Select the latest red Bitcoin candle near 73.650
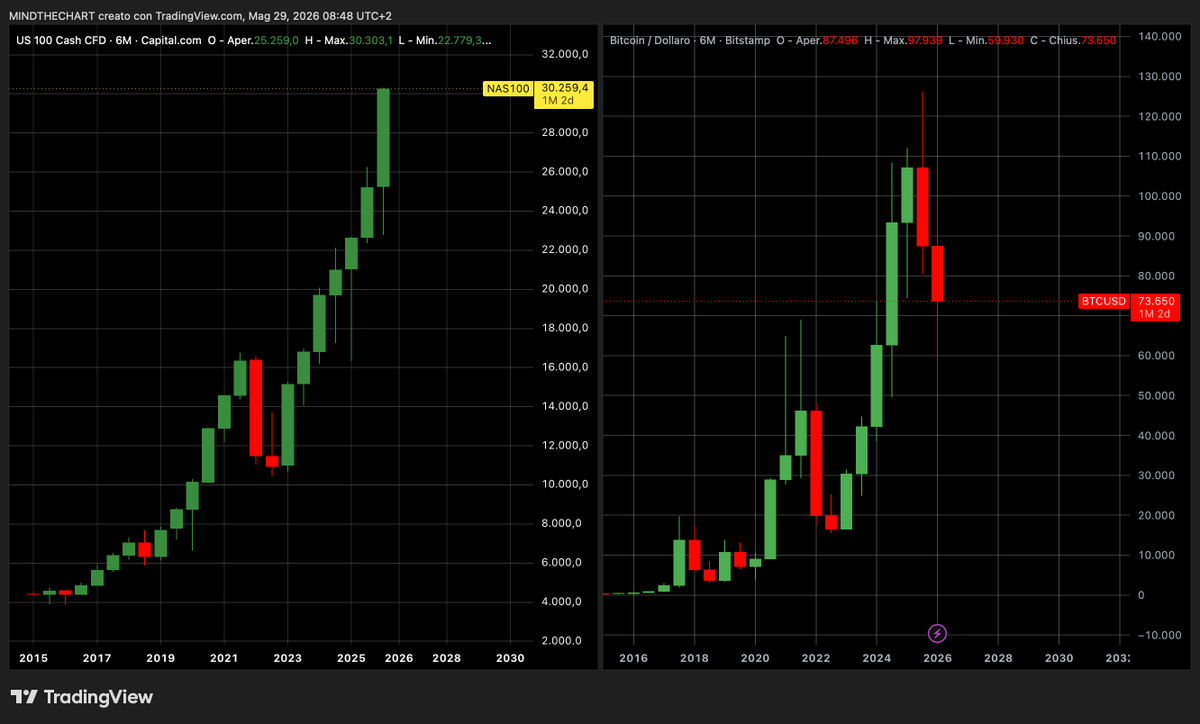 pos(937,273)
